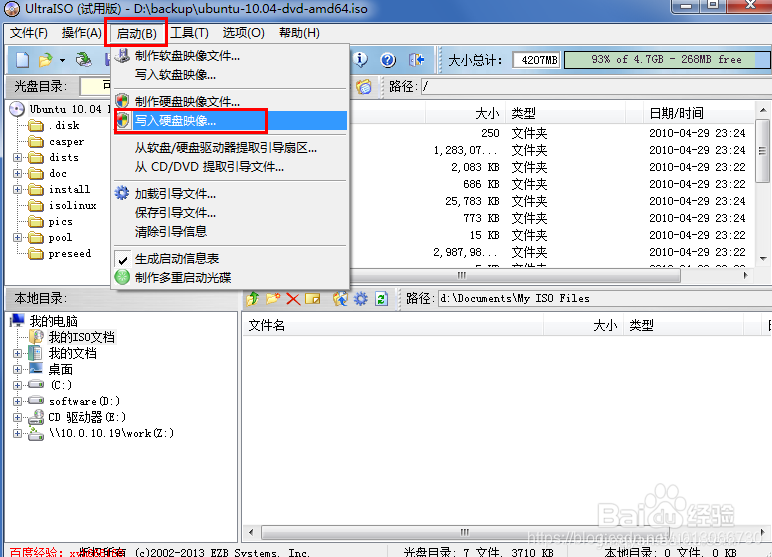
Task: Click the green disc icon beside 制作多重启动光碟
Action: 122,277
